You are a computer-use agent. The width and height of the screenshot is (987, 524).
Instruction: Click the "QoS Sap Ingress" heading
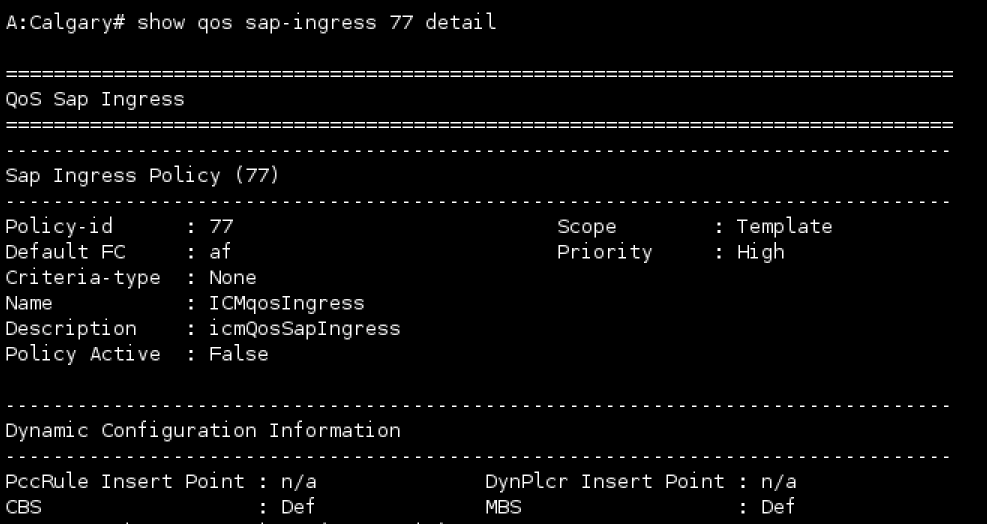point(94,98)
